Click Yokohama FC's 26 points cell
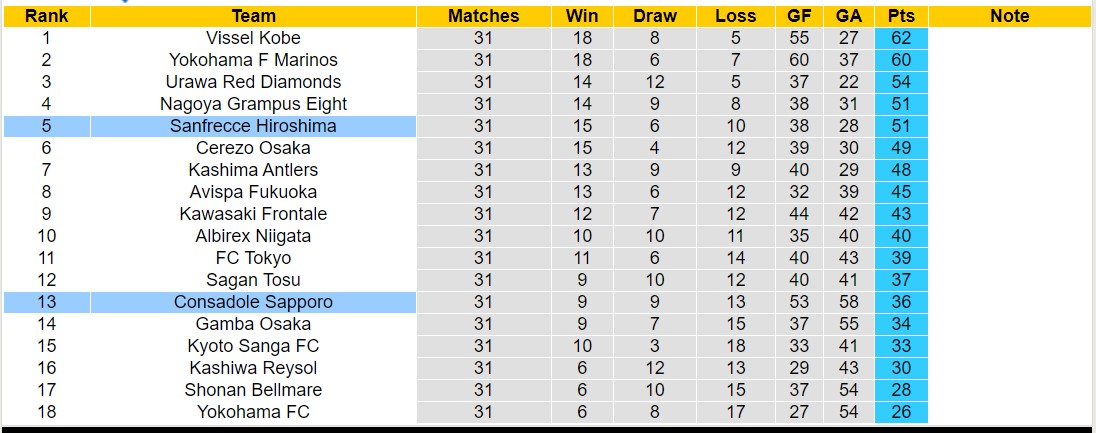Screen dimensions: 1096x433 coord(901,412)
